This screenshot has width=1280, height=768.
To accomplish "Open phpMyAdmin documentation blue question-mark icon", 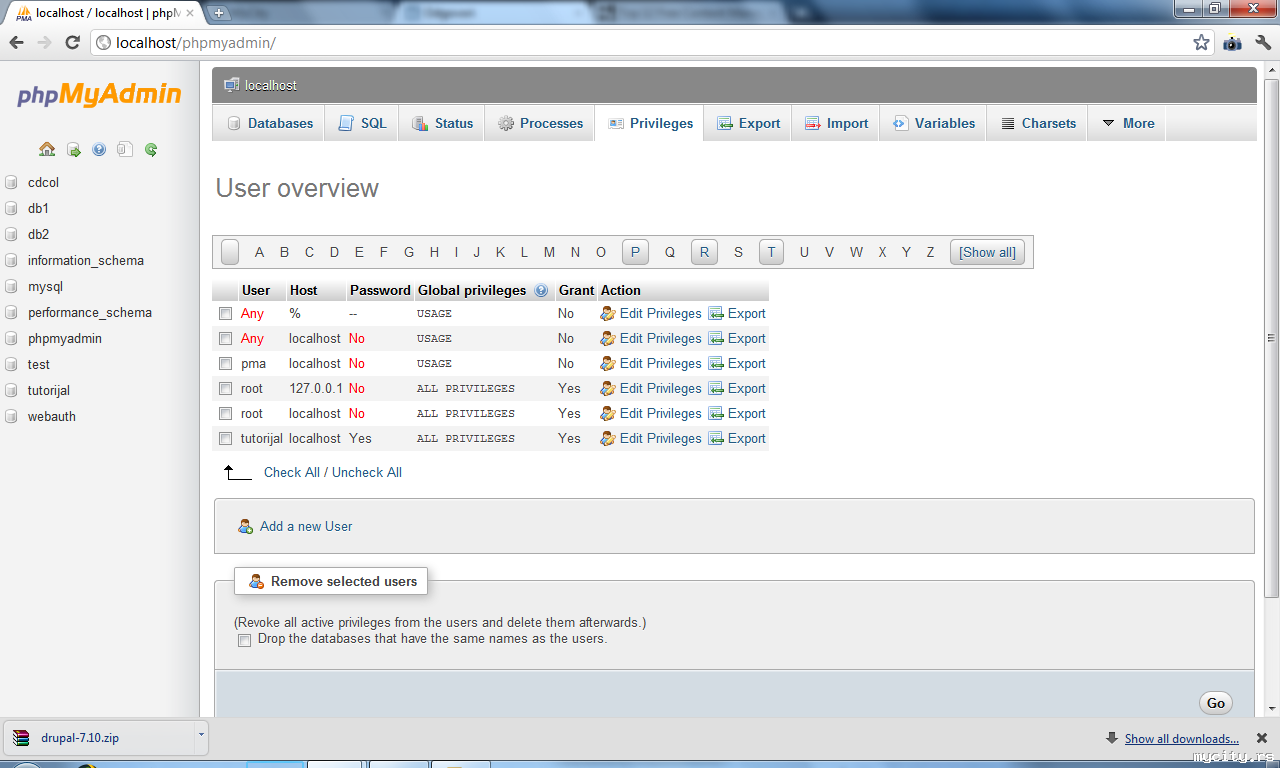I will coord(99,150).
